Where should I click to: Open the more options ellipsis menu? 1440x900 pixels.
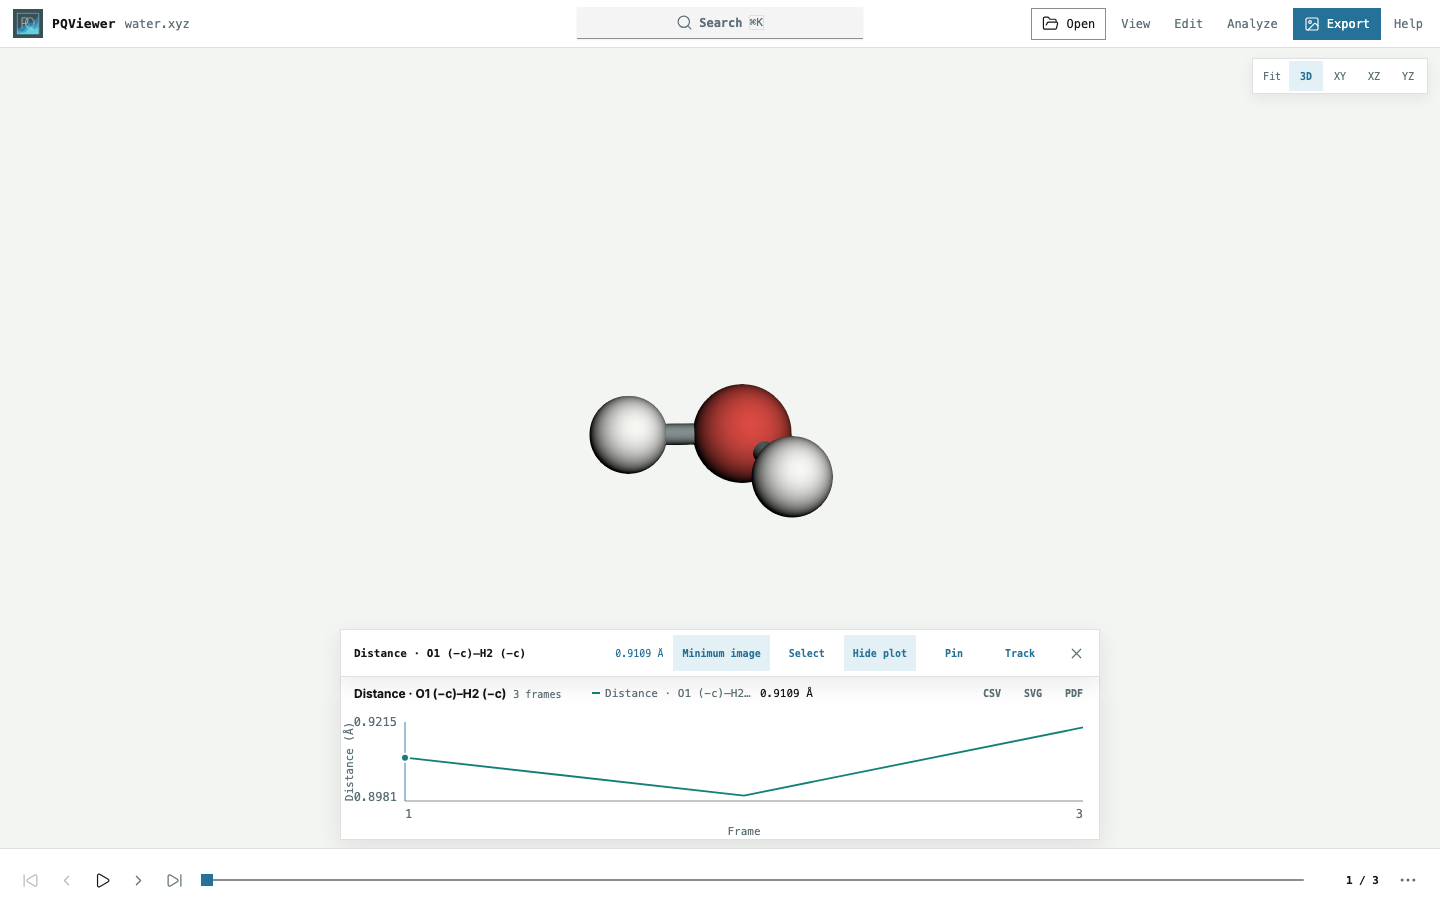click(1408, 880)
